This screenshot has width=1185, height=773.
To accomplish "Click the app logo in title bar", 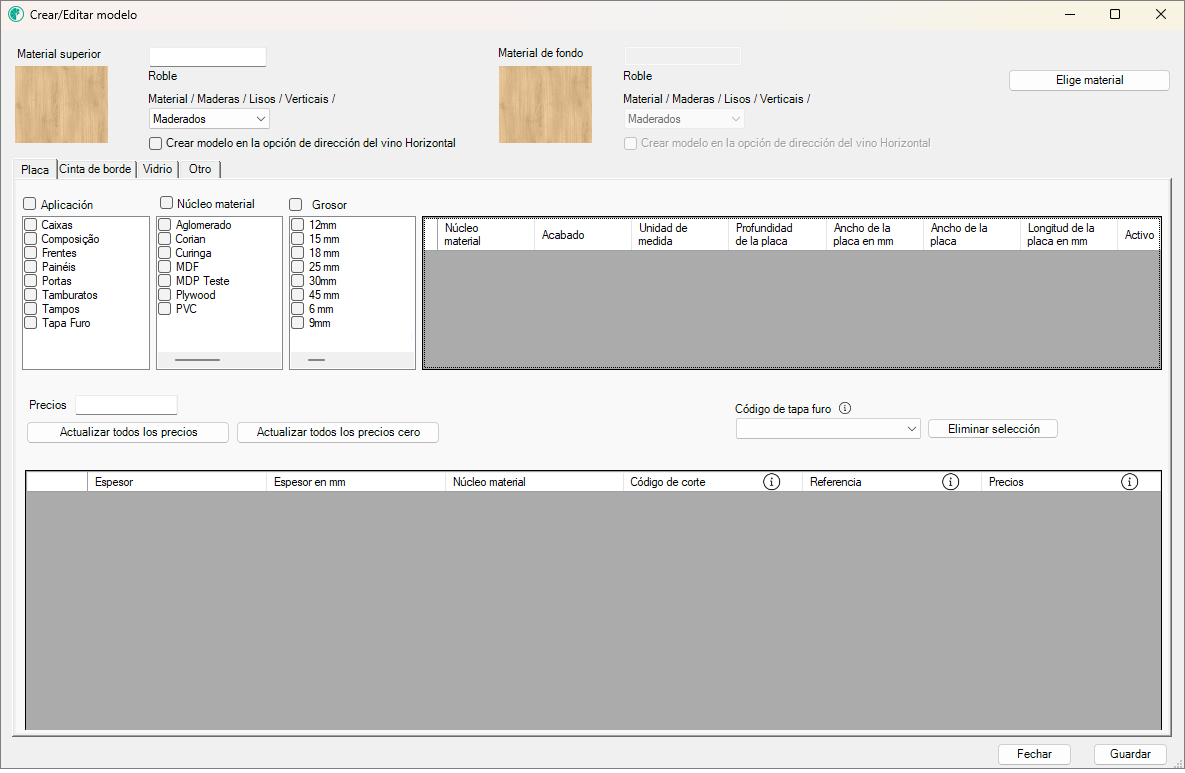I will coord(16,15).
